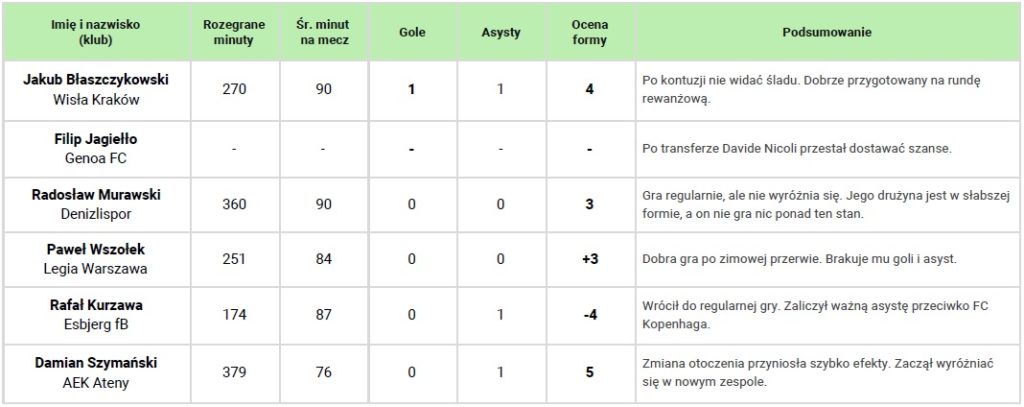This screenshot has height=407, width=1024.
Task: Select the 'Ocena formy' header cell
Action: point(589,33)
